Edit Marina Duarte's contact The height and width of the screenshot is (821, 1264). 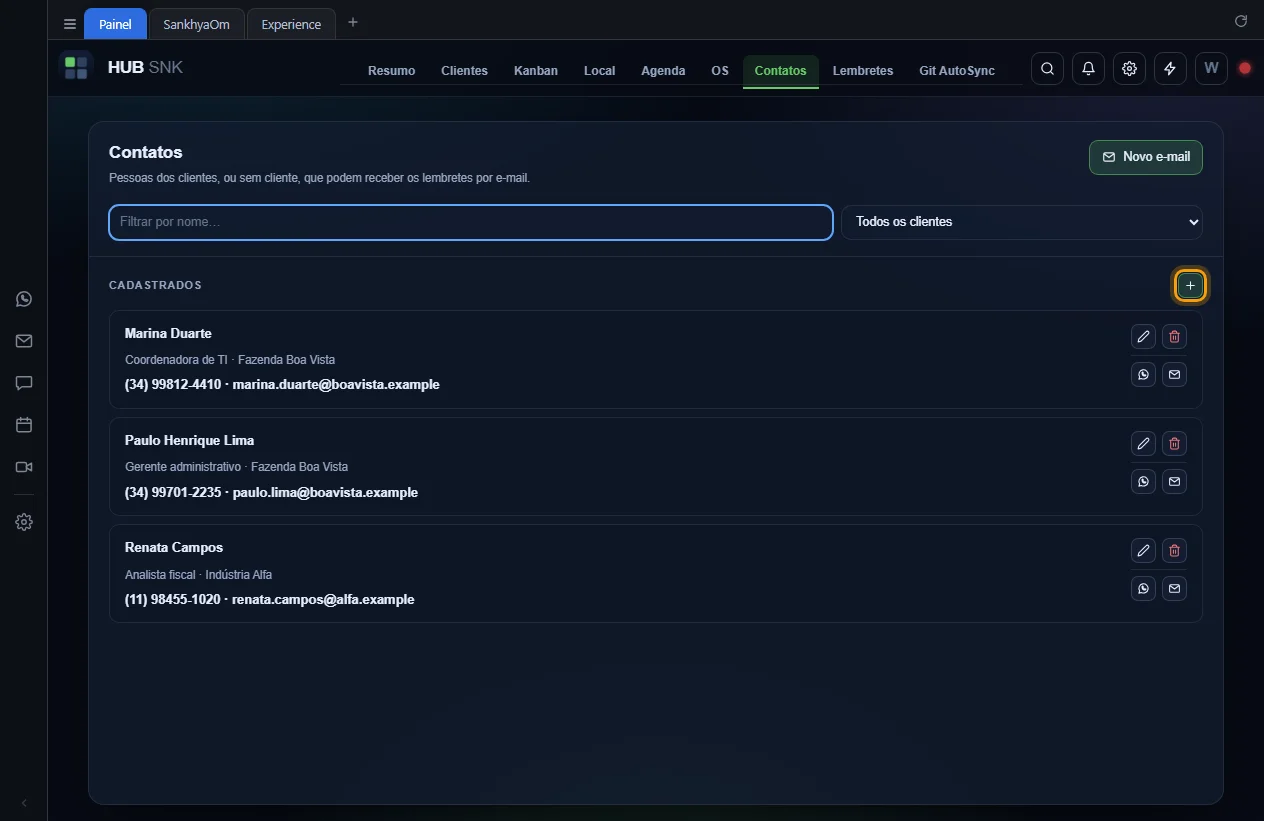tap(1143, 336)
